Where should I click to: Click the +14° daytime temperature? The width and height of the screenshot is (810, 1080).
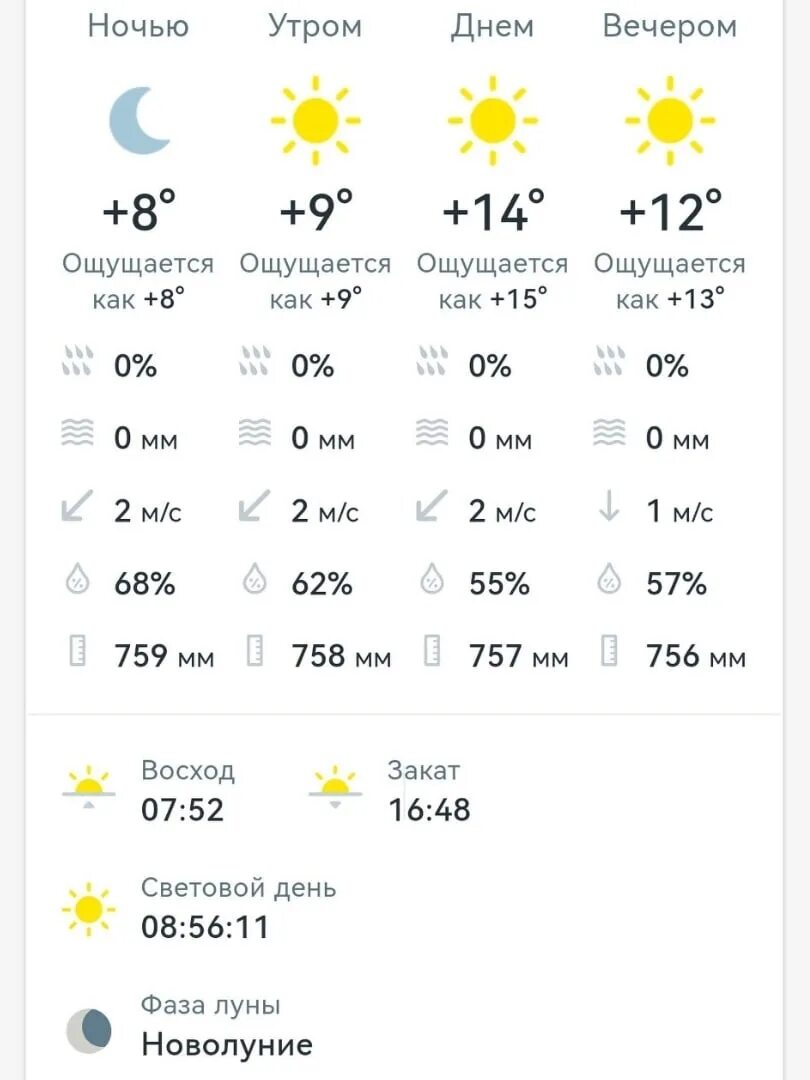click(x=493, y=210)
